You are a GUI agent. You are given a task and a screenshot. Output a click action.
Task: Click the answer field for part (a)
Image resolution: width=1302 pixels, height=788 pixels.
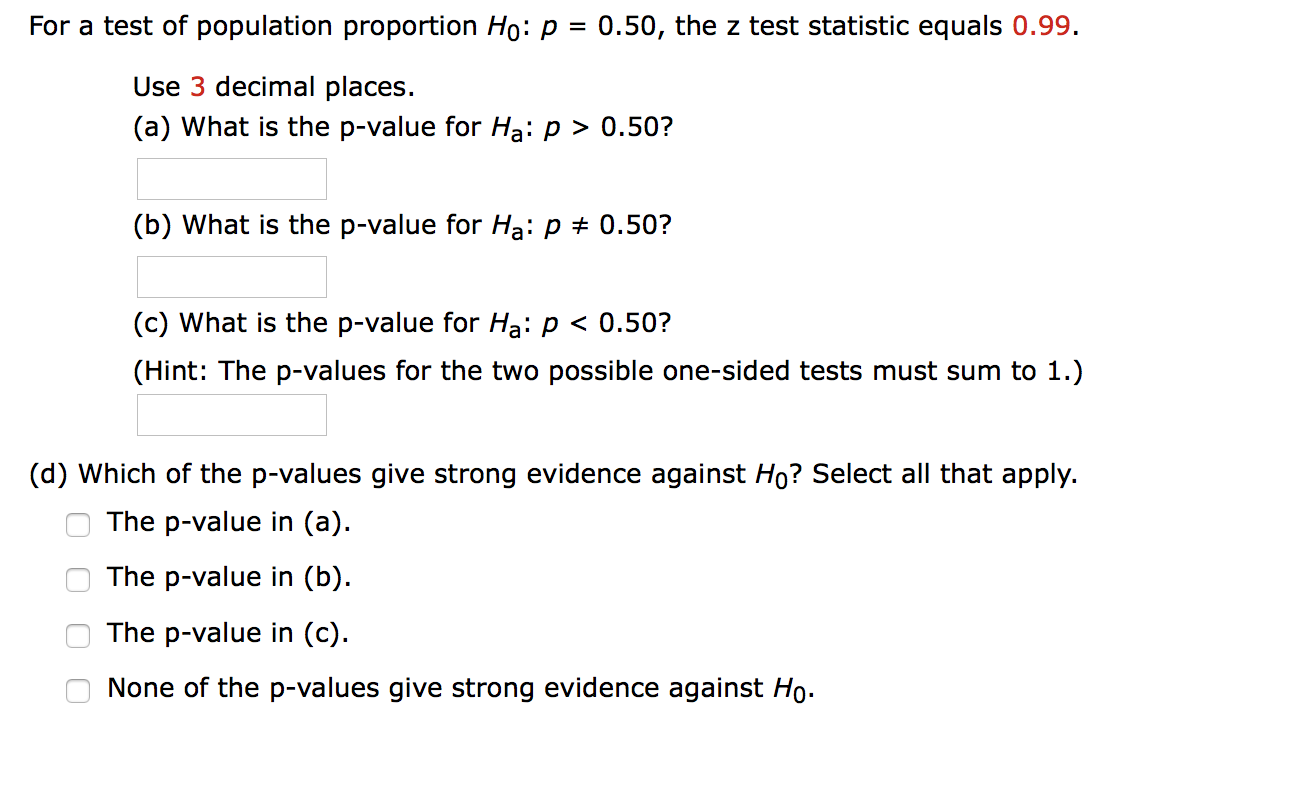(231, 178)
